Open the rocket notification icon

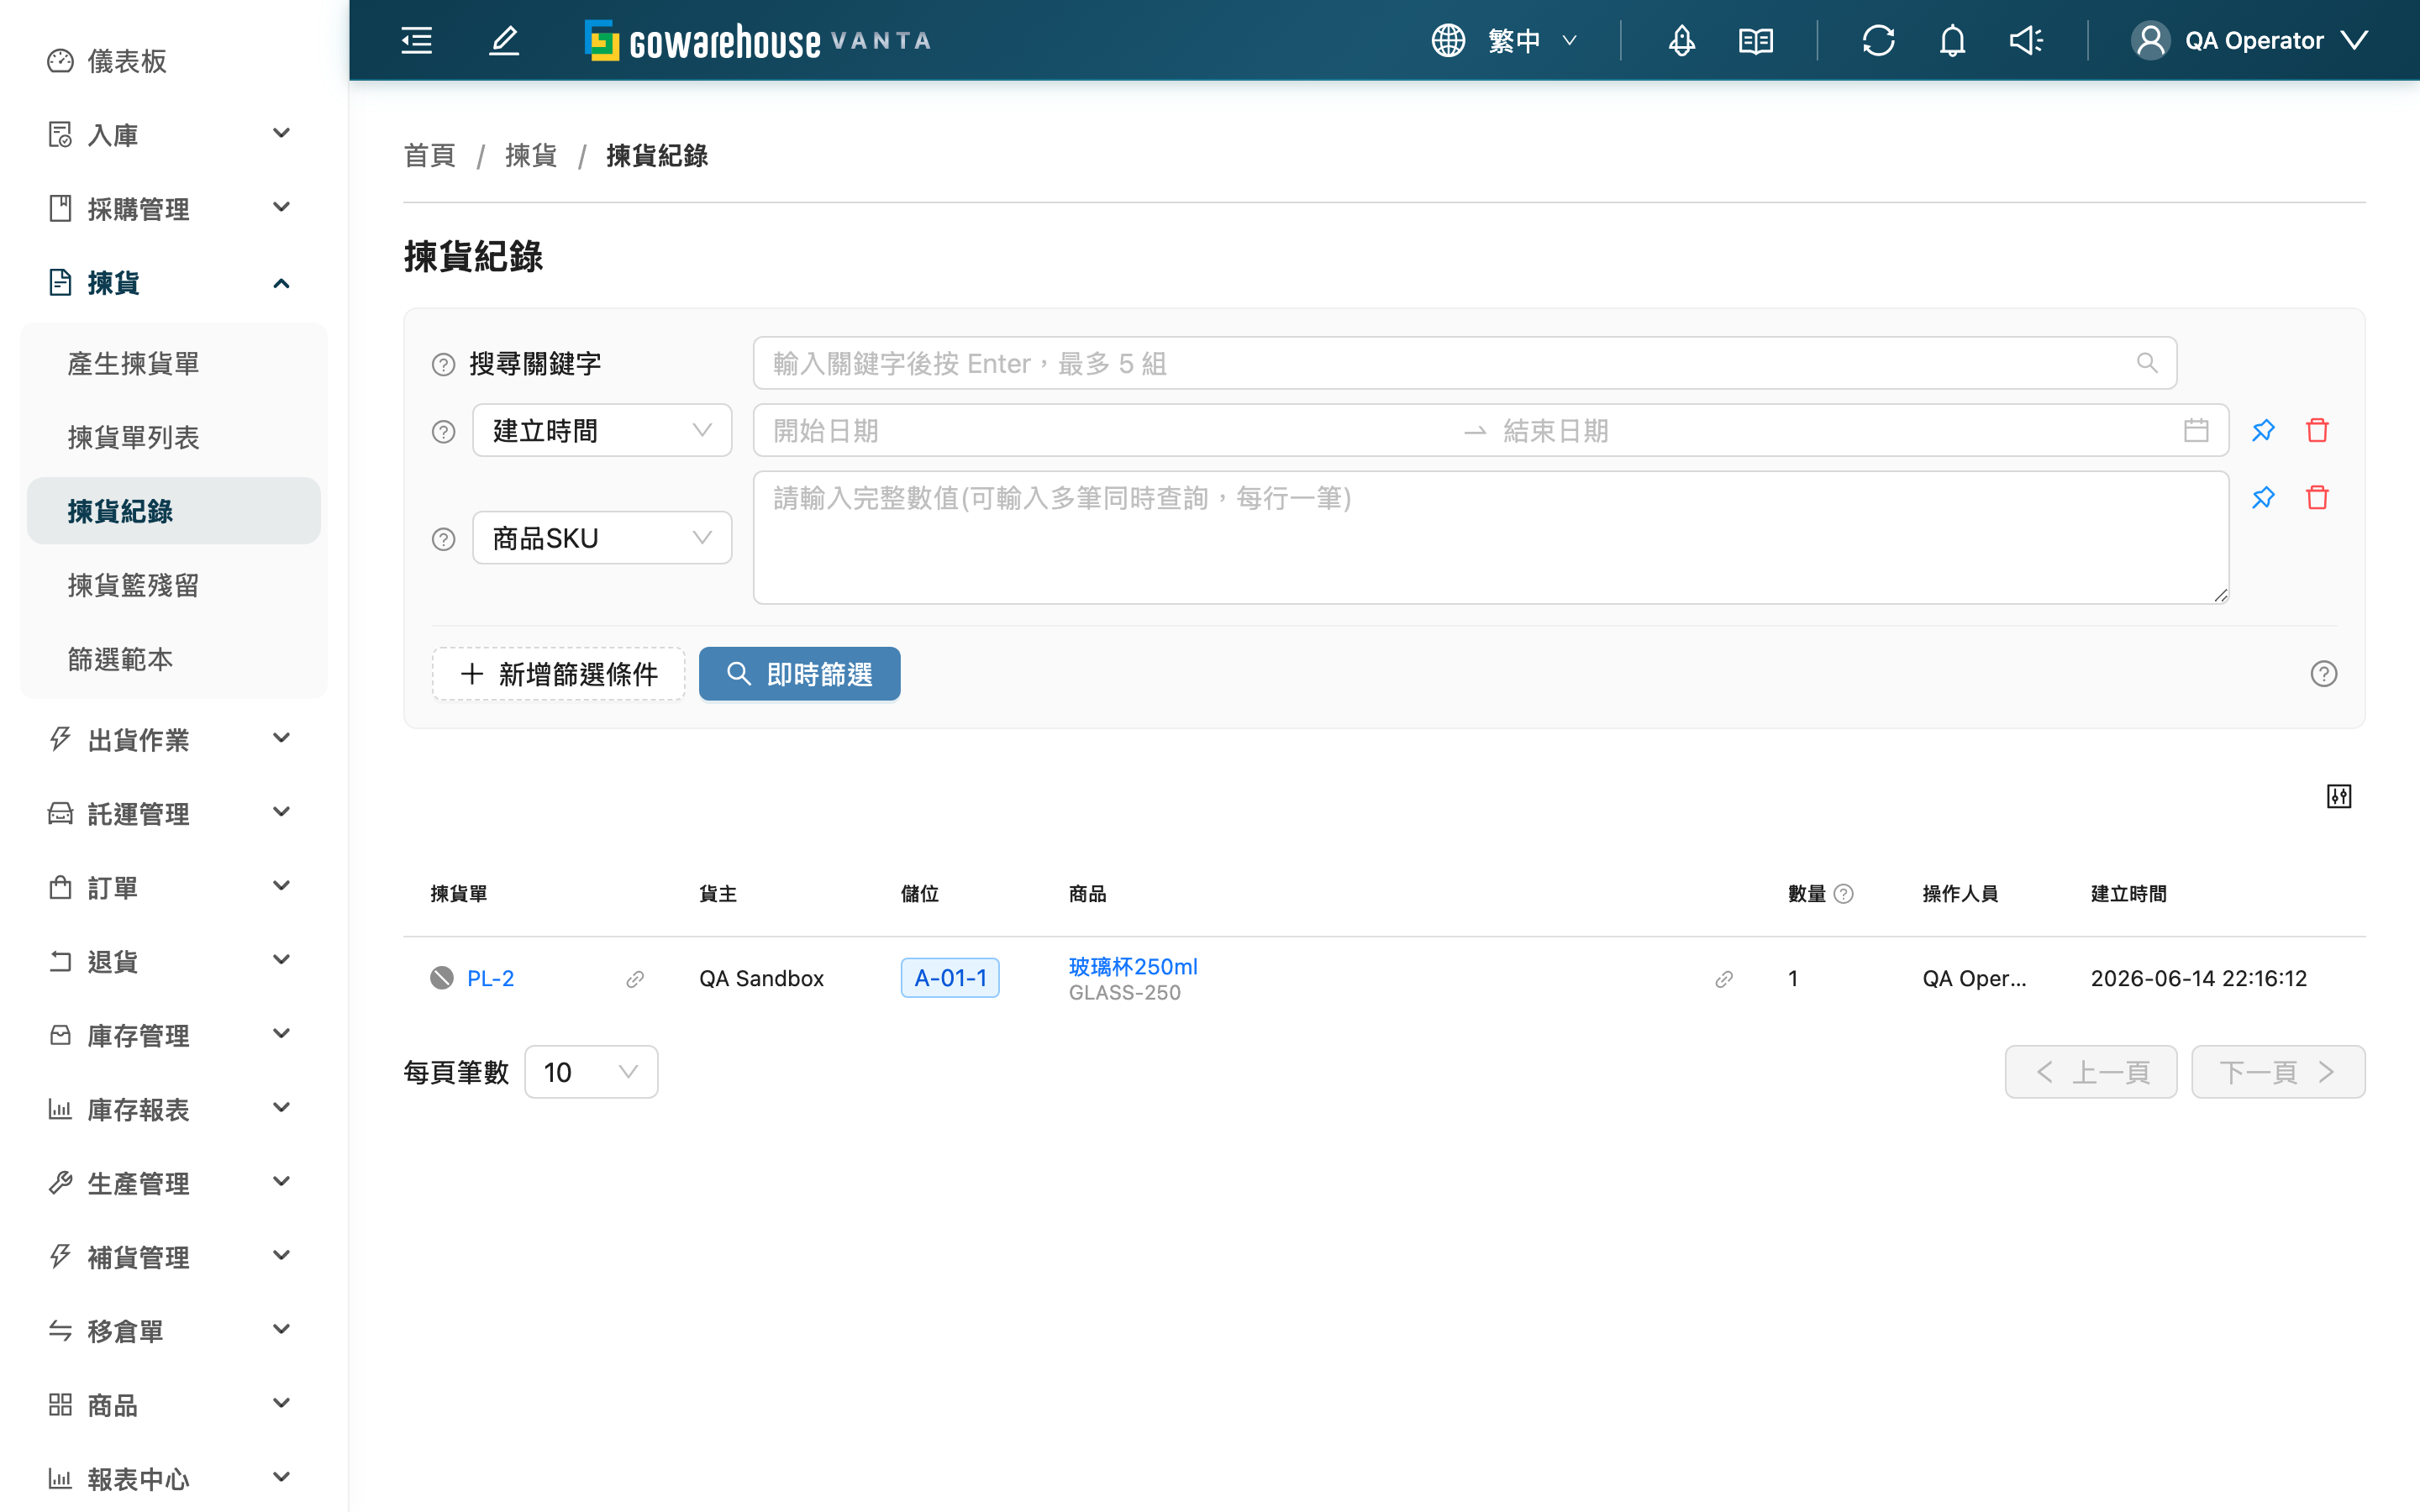click(x=1682, y=41)
